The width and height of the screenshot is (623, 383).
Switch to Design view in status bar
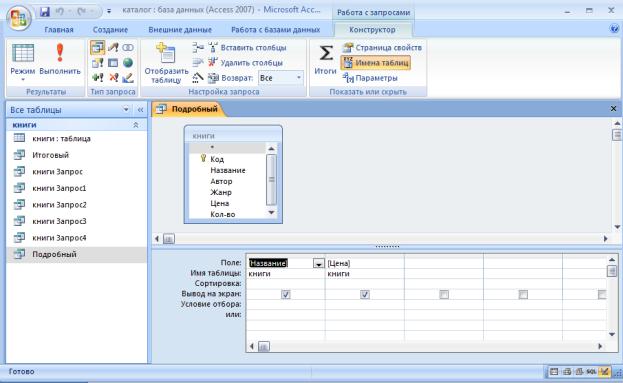click(604, 372)
